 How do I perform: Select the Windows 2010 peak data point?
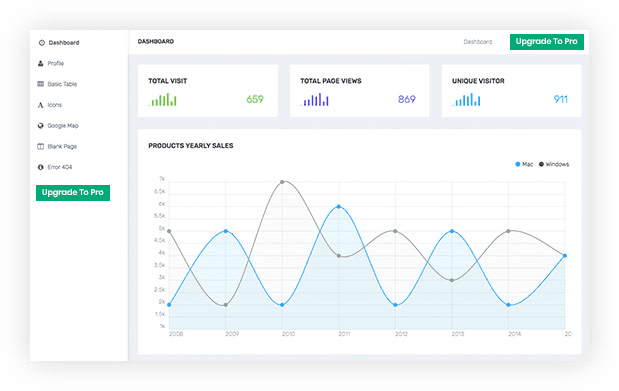[x=282, y=182]
